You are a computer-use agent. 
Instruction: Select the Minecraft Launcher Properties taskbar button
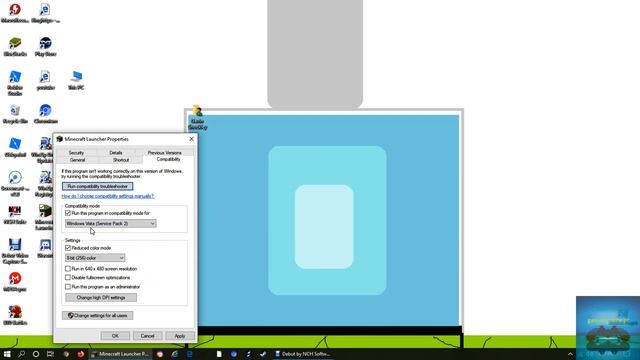pyautogui.click(x=120, y=354)
